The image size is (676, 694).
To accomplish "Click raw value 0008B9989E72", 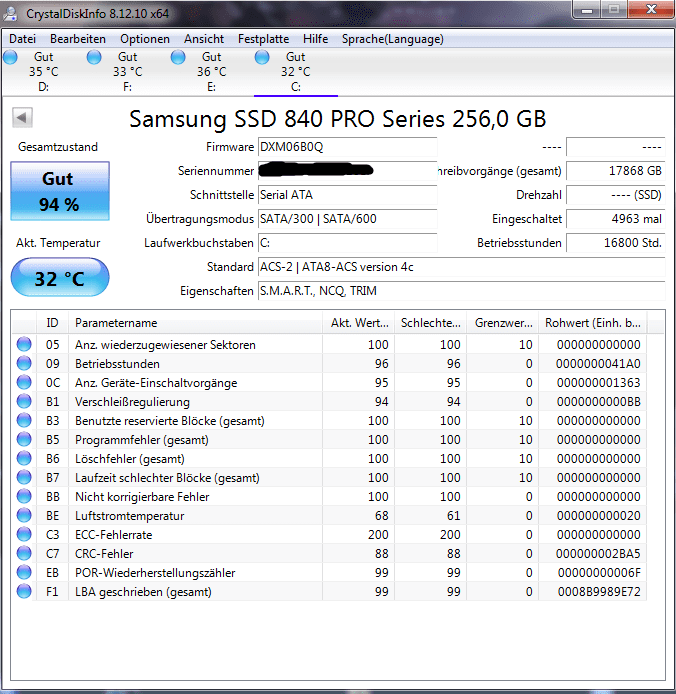I will (599, 592).
